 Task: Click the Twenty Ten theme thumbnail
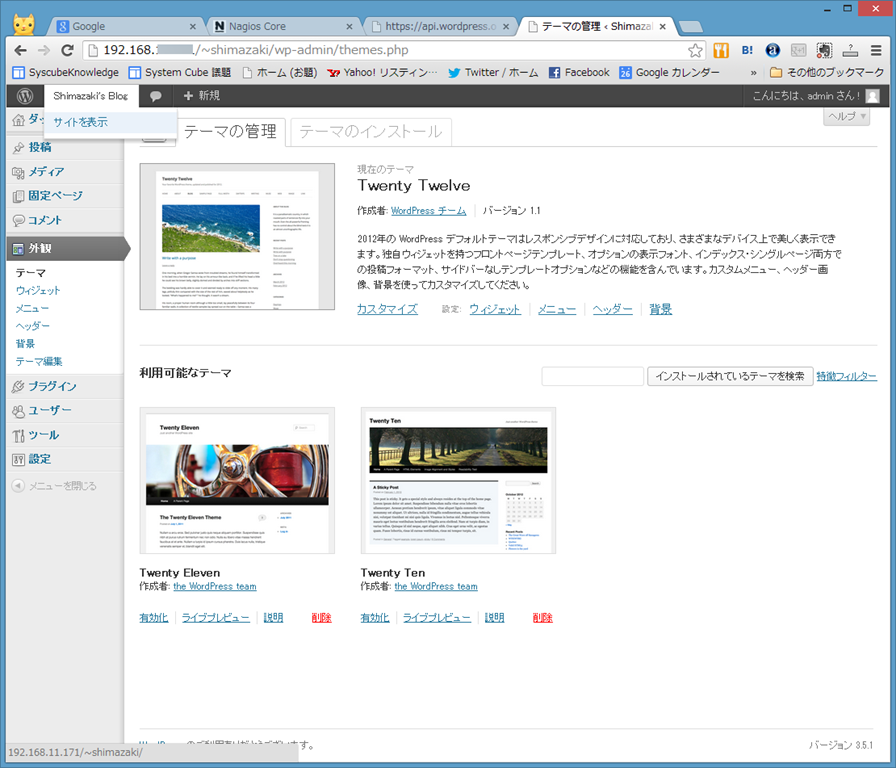(458, 481)
